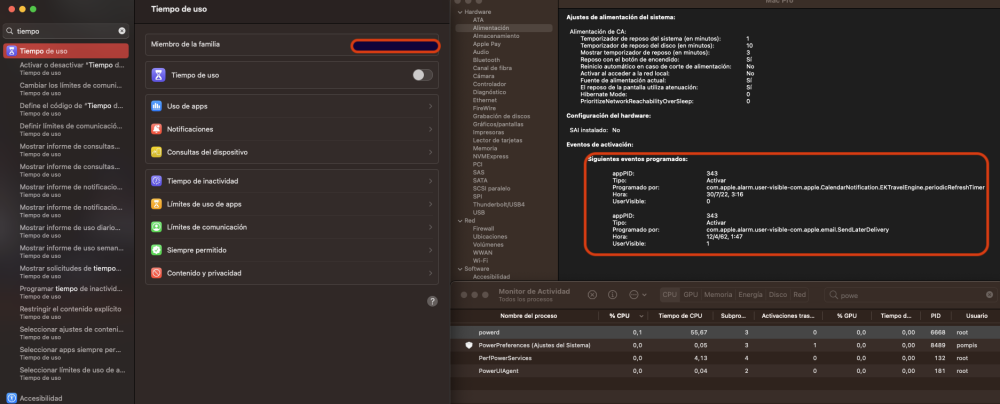Open Programar tiempo de inactividad result
The height and width of the screenshot is (404, 1000).
70,292
